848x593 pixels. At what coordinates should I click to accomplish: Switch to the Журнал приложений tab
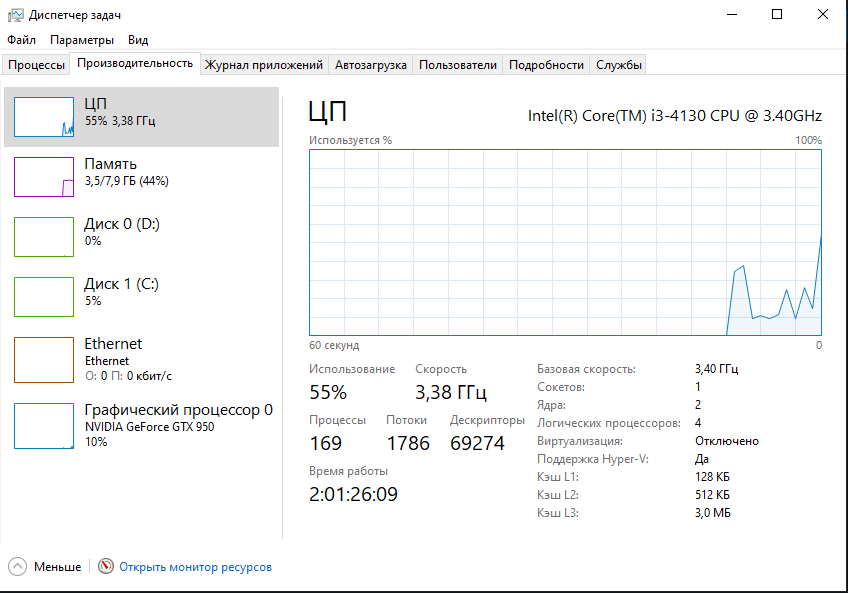264,65
